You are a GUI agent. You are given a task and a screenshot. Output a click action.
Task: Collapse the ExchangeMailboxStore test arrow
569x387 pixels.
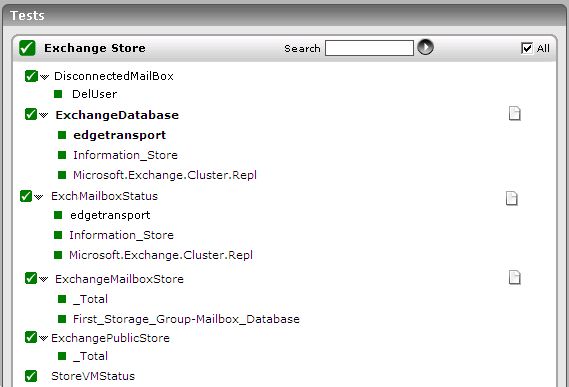pyautogui.click(x=44, y=280)
